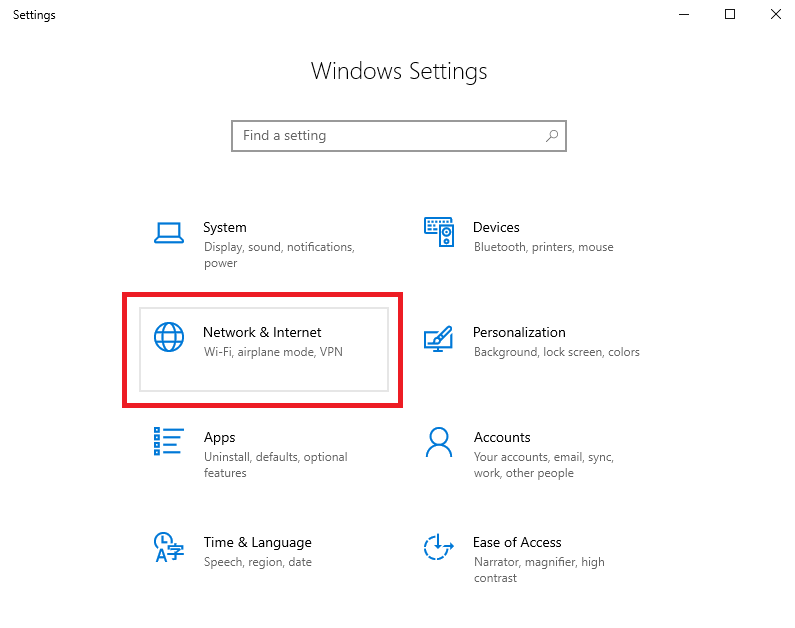Open the System laptop icon

click(169, 233)
